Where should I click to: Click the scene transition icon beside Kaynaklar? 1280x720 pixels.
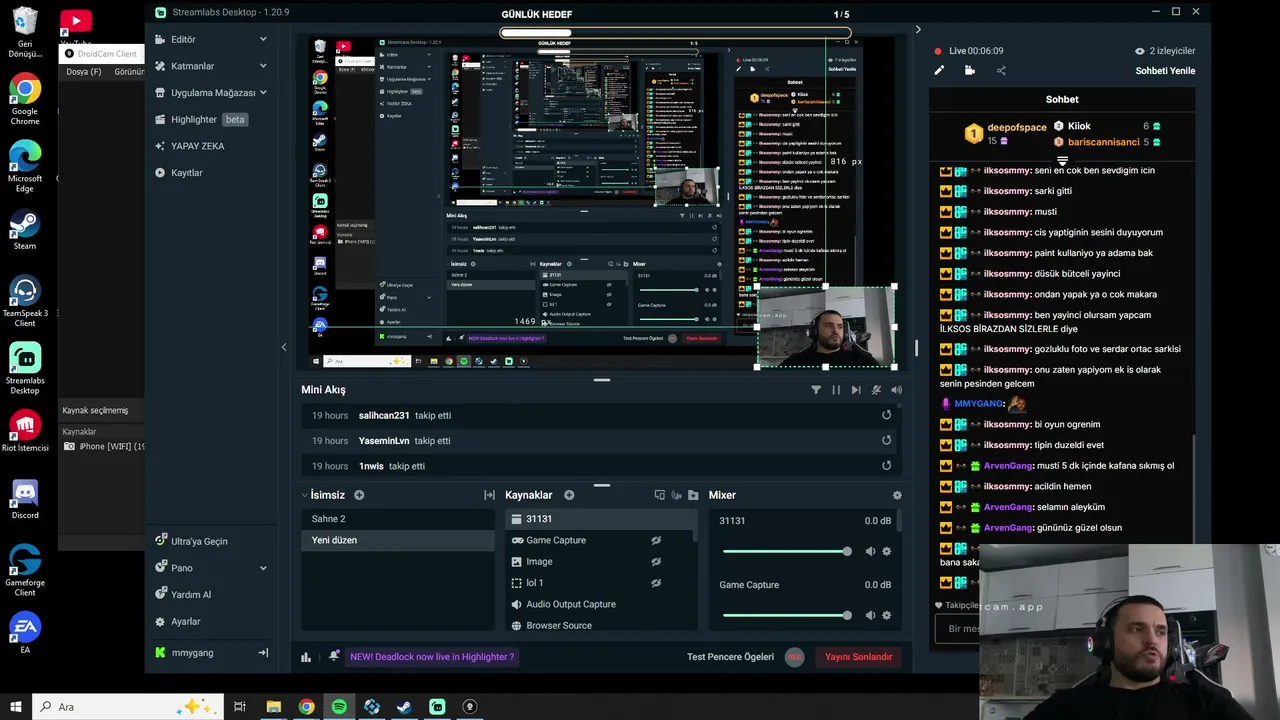[489, 495]
